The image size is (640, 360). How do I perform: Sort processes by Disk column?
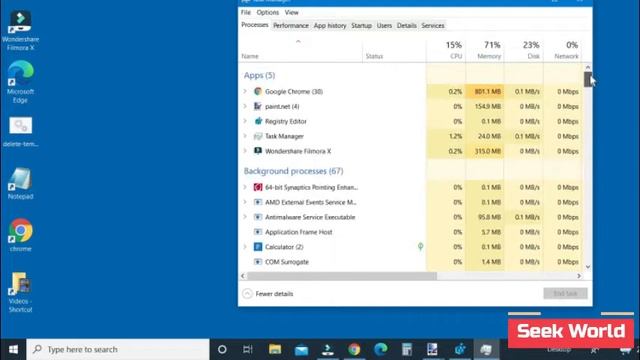(x=524, y=50)
